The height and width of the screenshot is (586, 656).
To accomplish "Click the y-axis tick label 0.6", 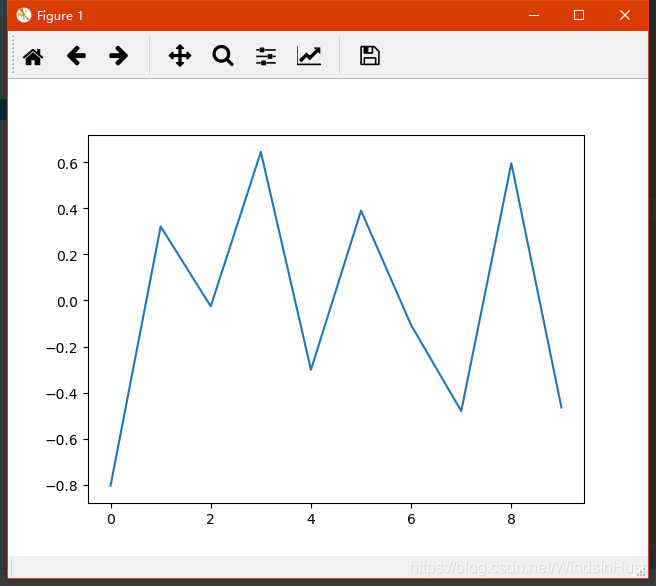I will 67,164.
